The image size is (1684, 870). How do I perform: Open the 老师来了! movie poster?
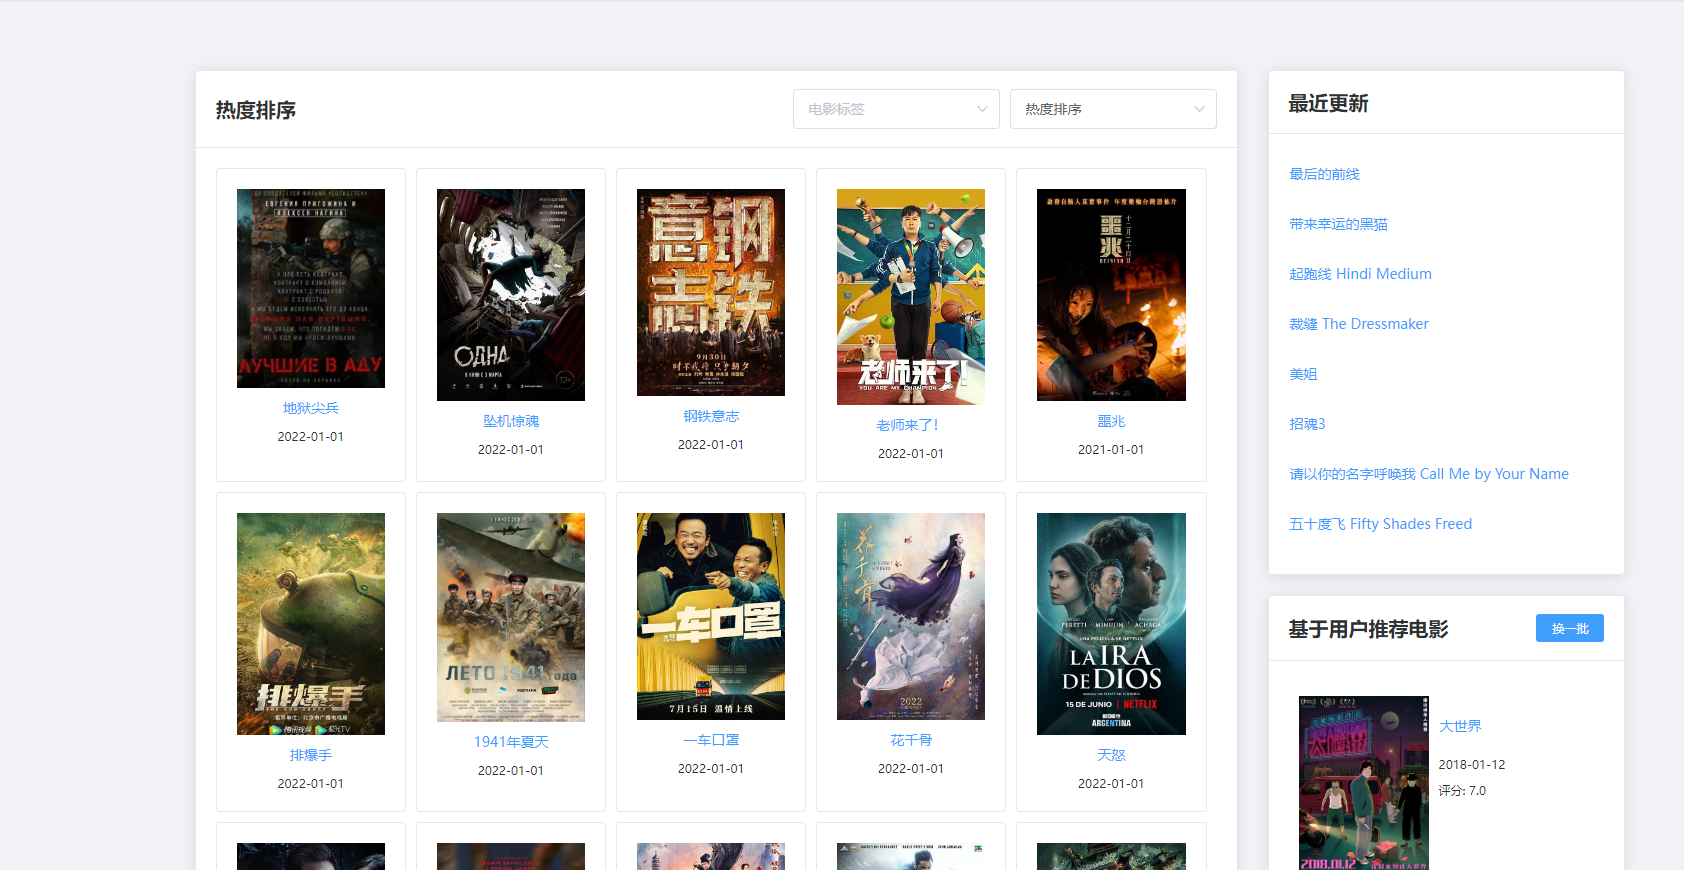(x=911, y=297)
